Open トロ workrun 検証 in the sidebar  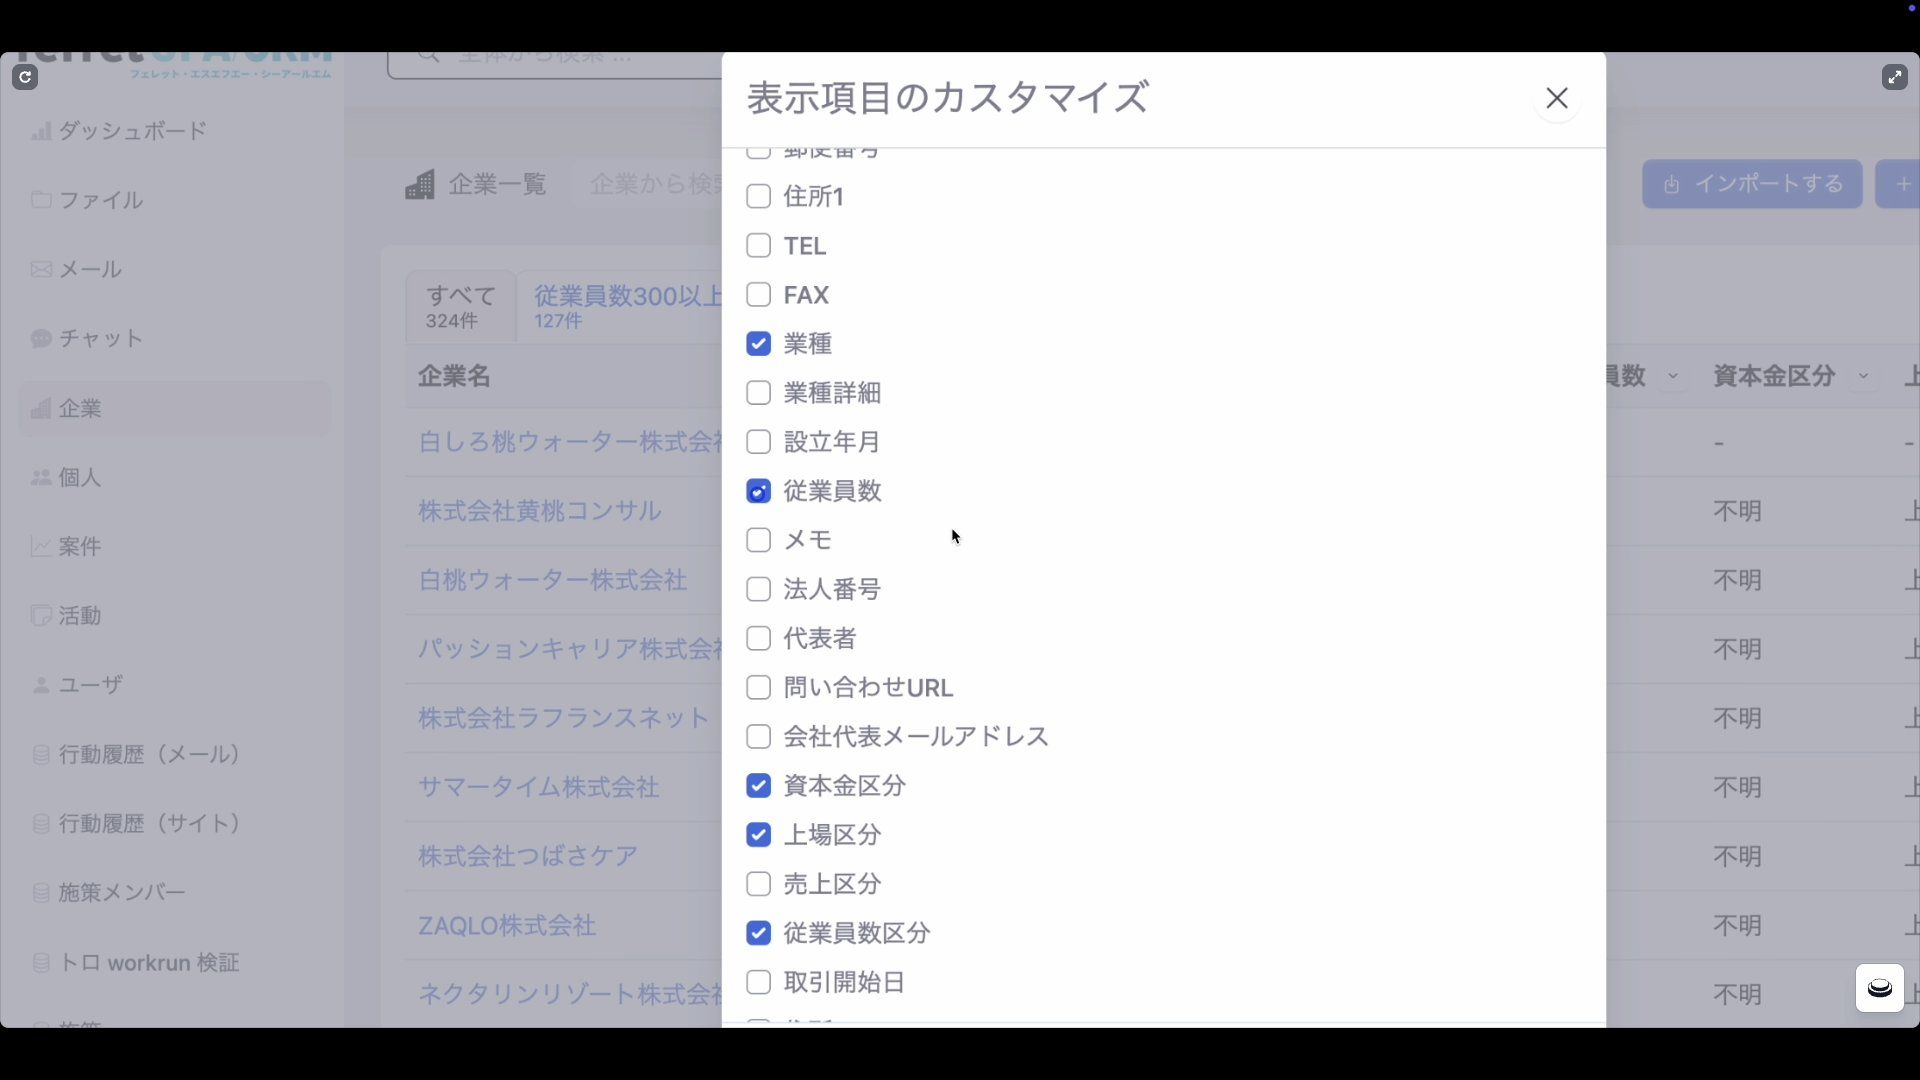point(174,962)
